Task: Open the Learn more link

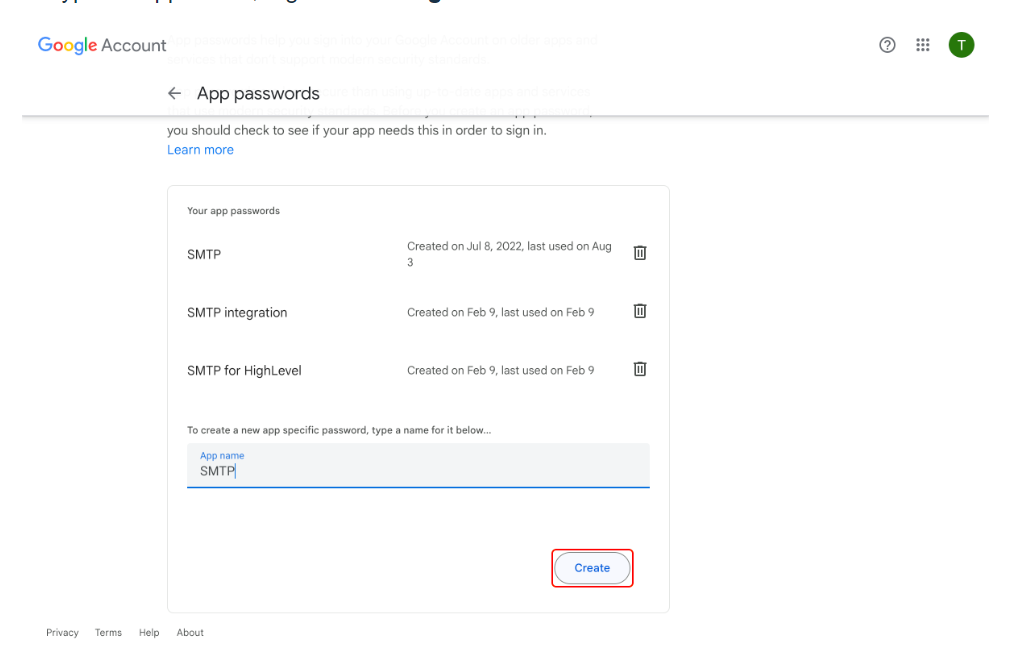Action: click(200, 150)
